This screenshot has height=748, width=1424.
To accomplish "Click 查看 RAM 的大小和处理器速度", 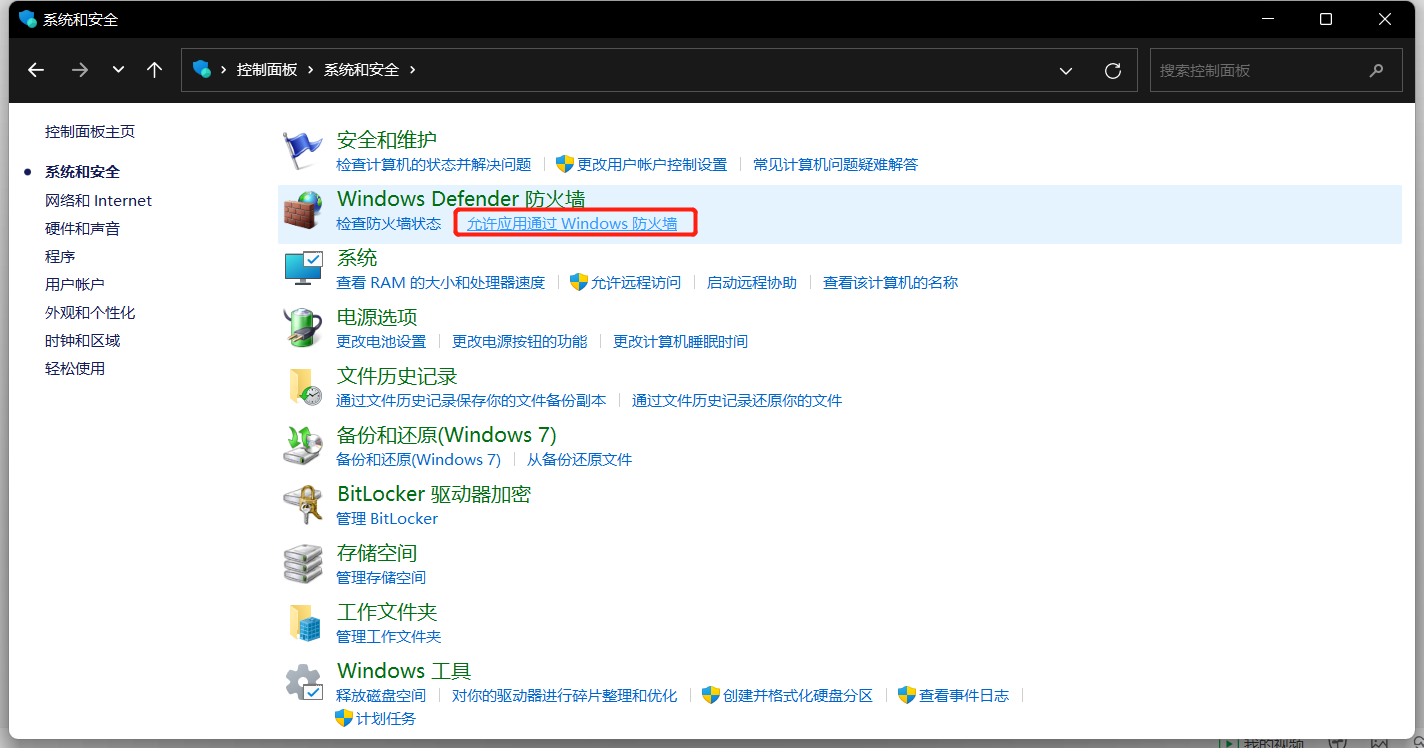I will [441, 283].
